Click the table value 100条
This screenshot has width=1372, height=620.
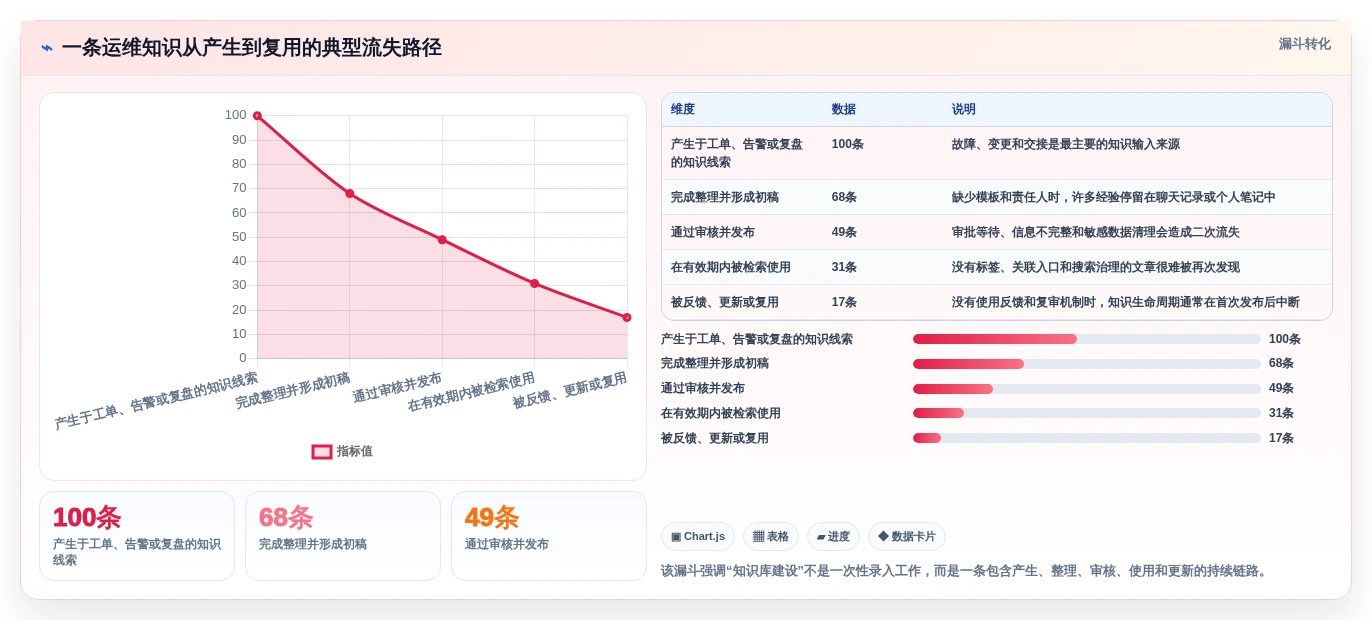(848, 144)
